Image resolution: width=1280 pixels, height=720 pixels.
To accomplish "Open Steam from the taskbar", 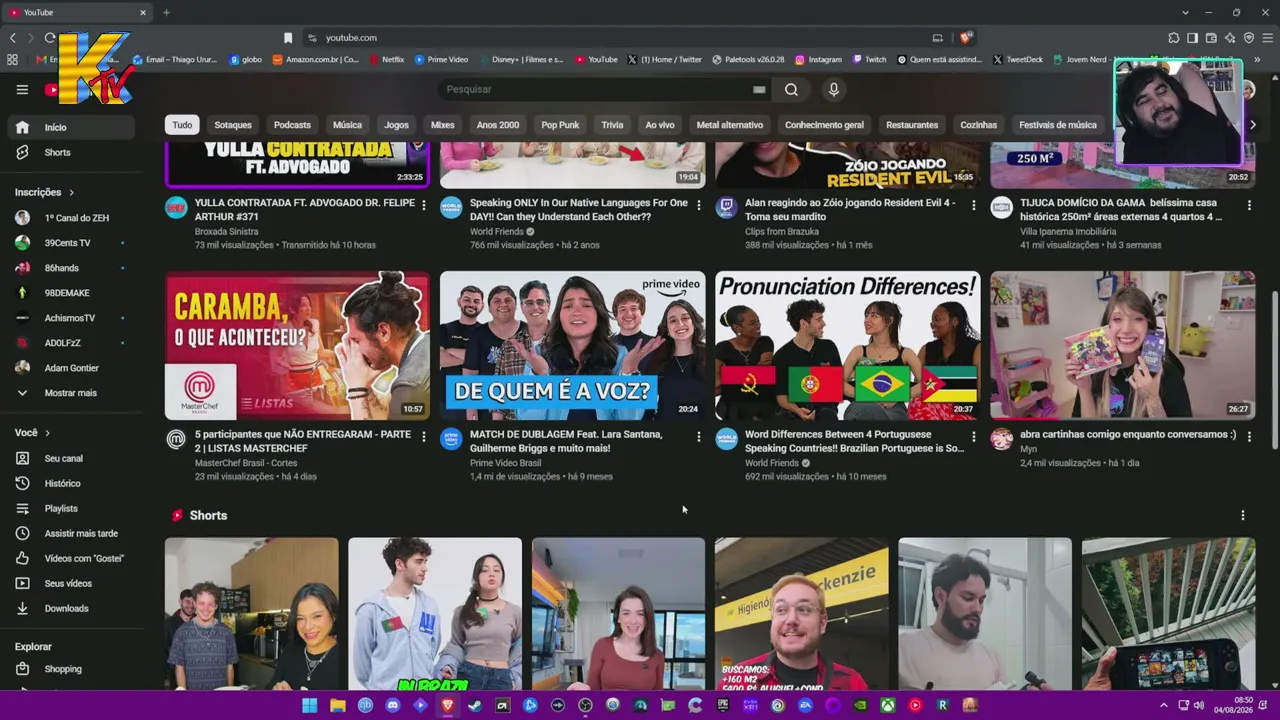I will point(475,705).
